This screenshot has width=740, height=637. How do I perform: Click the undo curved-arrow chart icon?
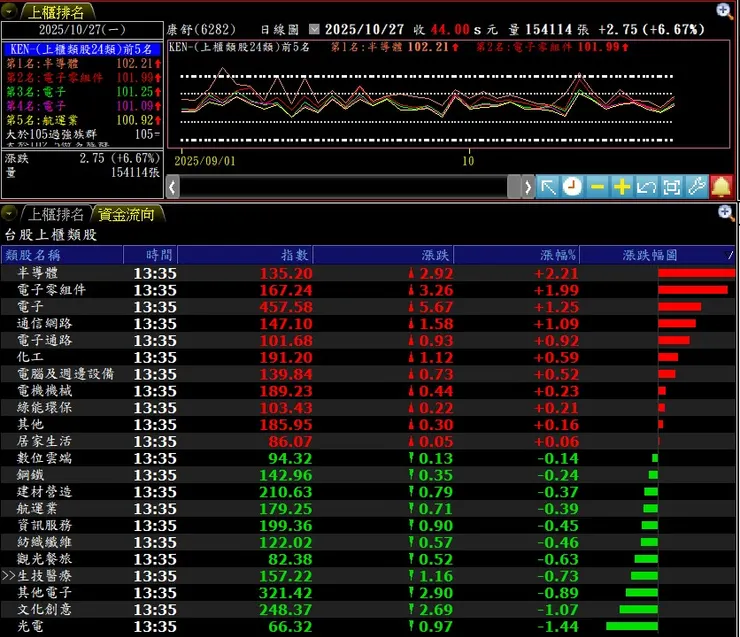(x=646, y=187)
